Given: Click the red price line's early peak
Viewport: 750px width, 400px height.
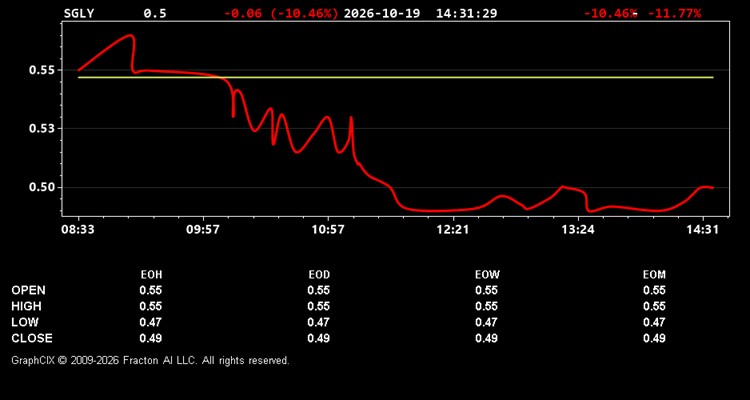Looking at the screenshot, I should [x=129, y=35].
